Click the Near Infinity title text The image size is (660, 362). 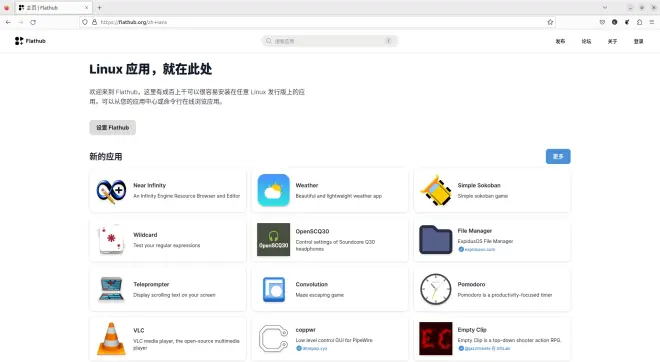coord(149,185)
